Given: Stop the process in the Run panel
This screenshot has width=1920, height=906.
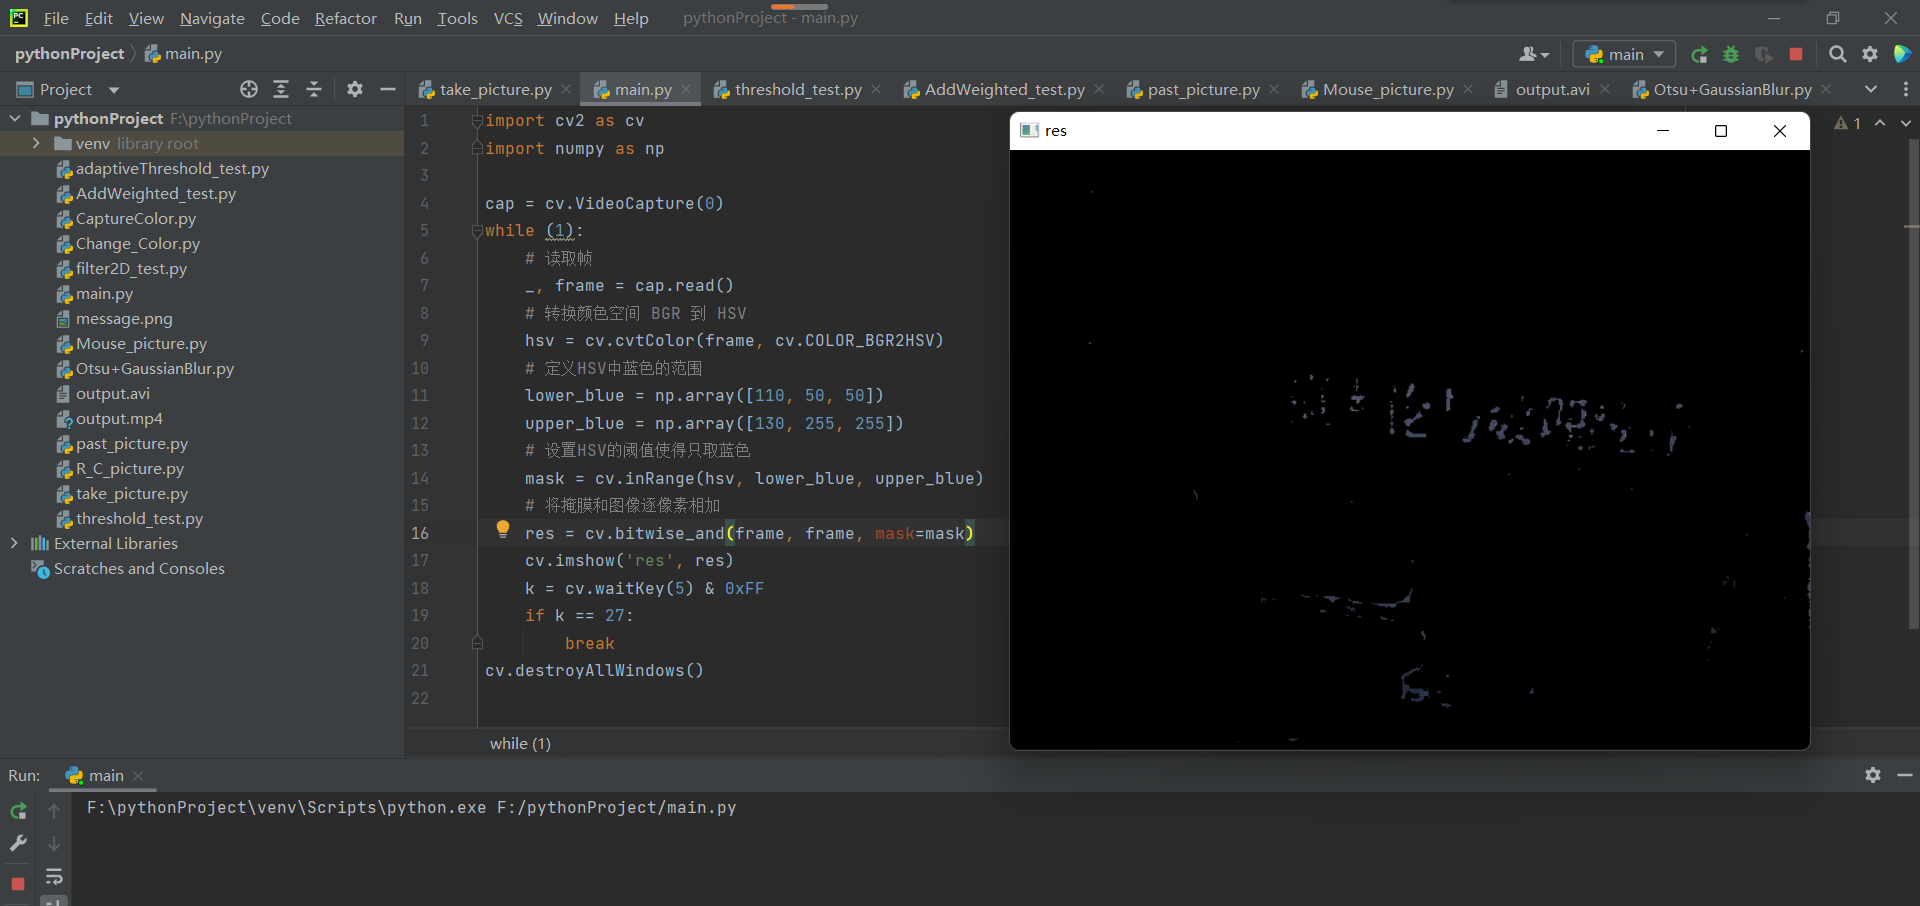Looking at the screenshot, I should tap(18, 884).
